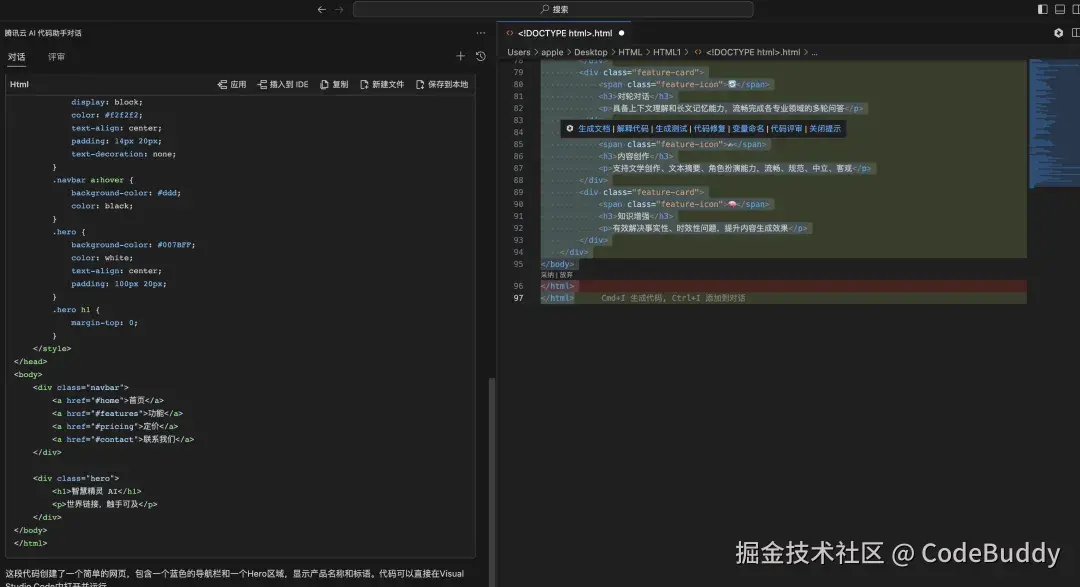Open chat history clock icon
The height and width of the screenshot is (587, 1080).
pyautogui.click(x=481, y=56)
